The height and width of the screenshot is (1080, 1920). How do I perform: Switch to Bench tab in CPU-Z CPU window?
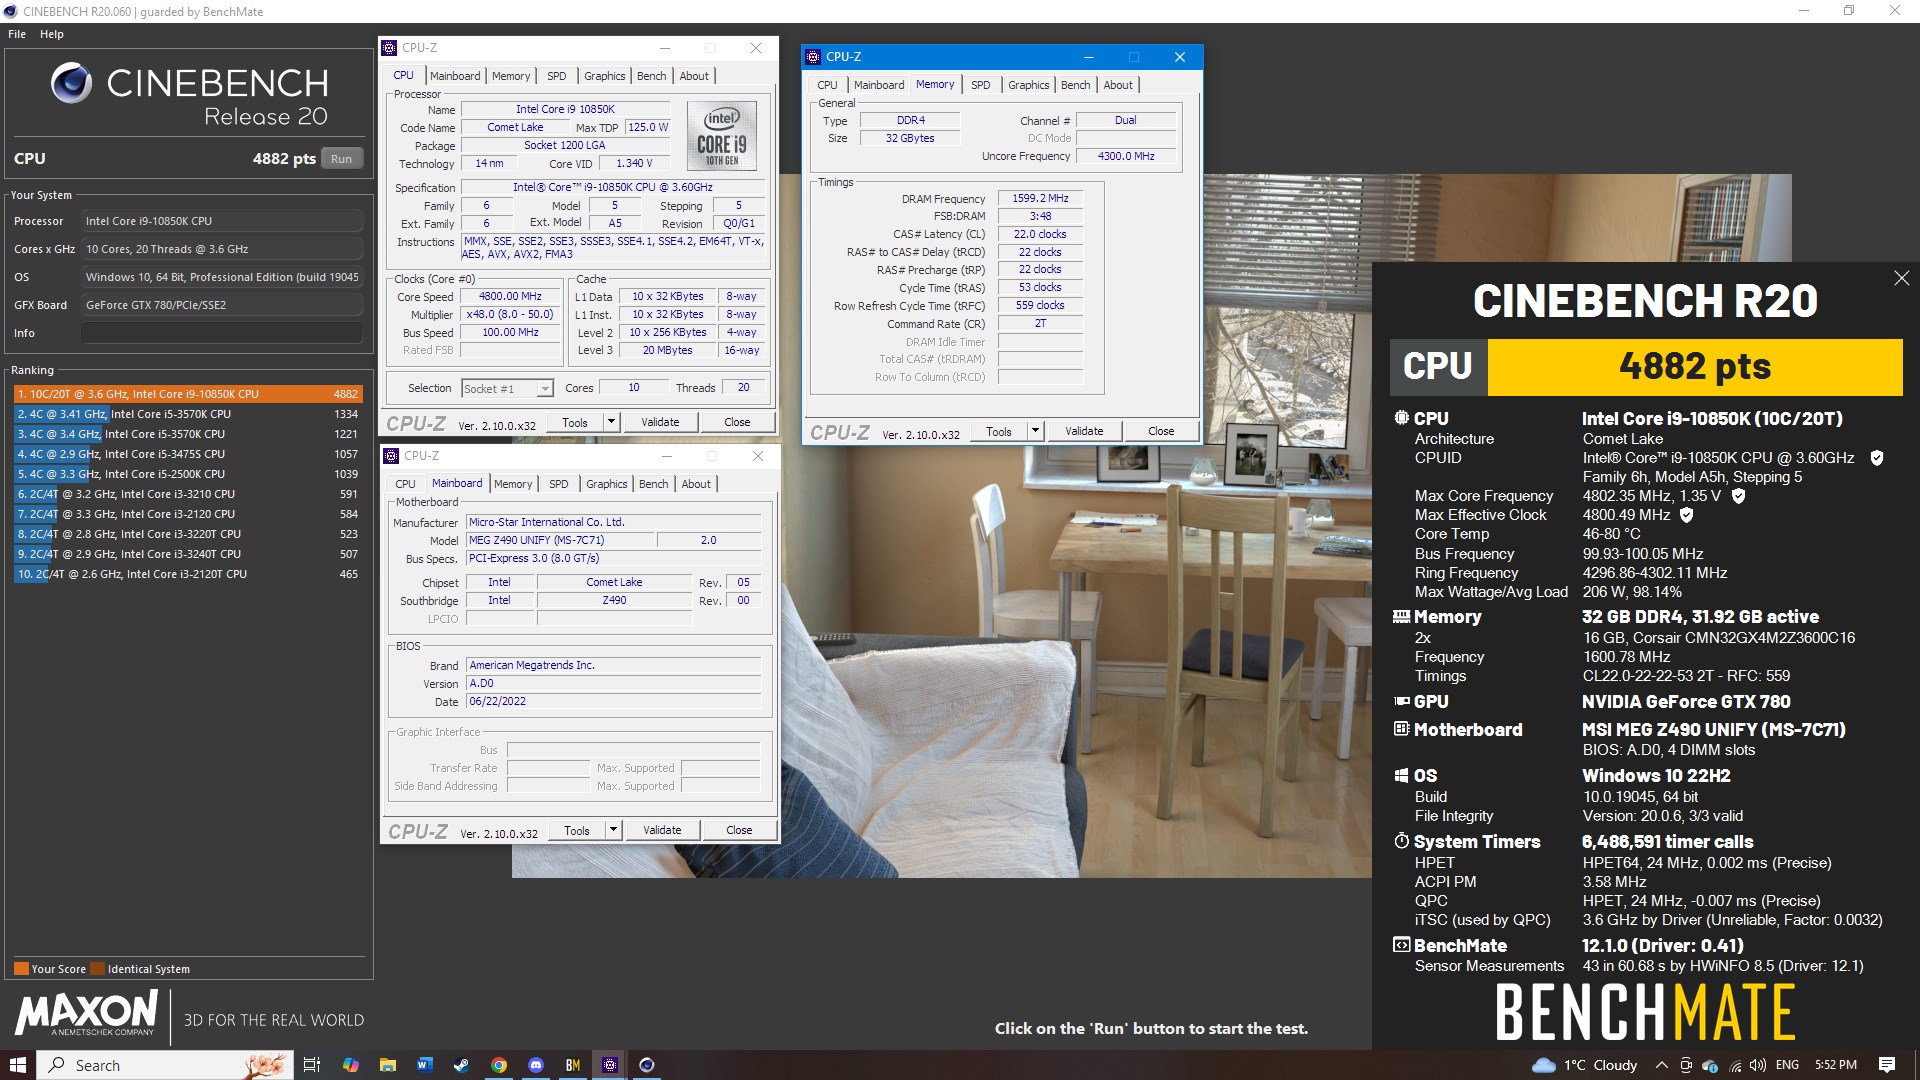pos(651,76)
